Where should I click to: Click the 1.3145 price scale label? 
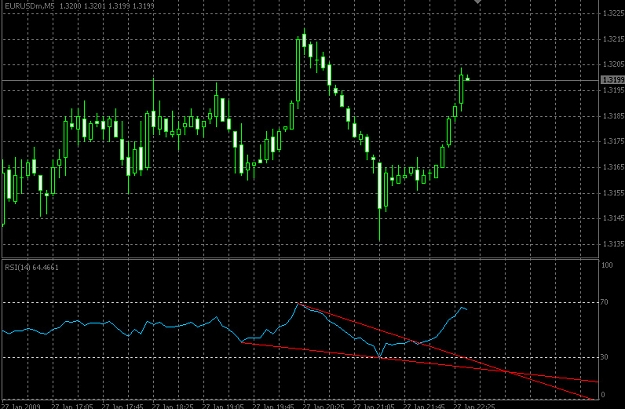[x=613, y=218]
